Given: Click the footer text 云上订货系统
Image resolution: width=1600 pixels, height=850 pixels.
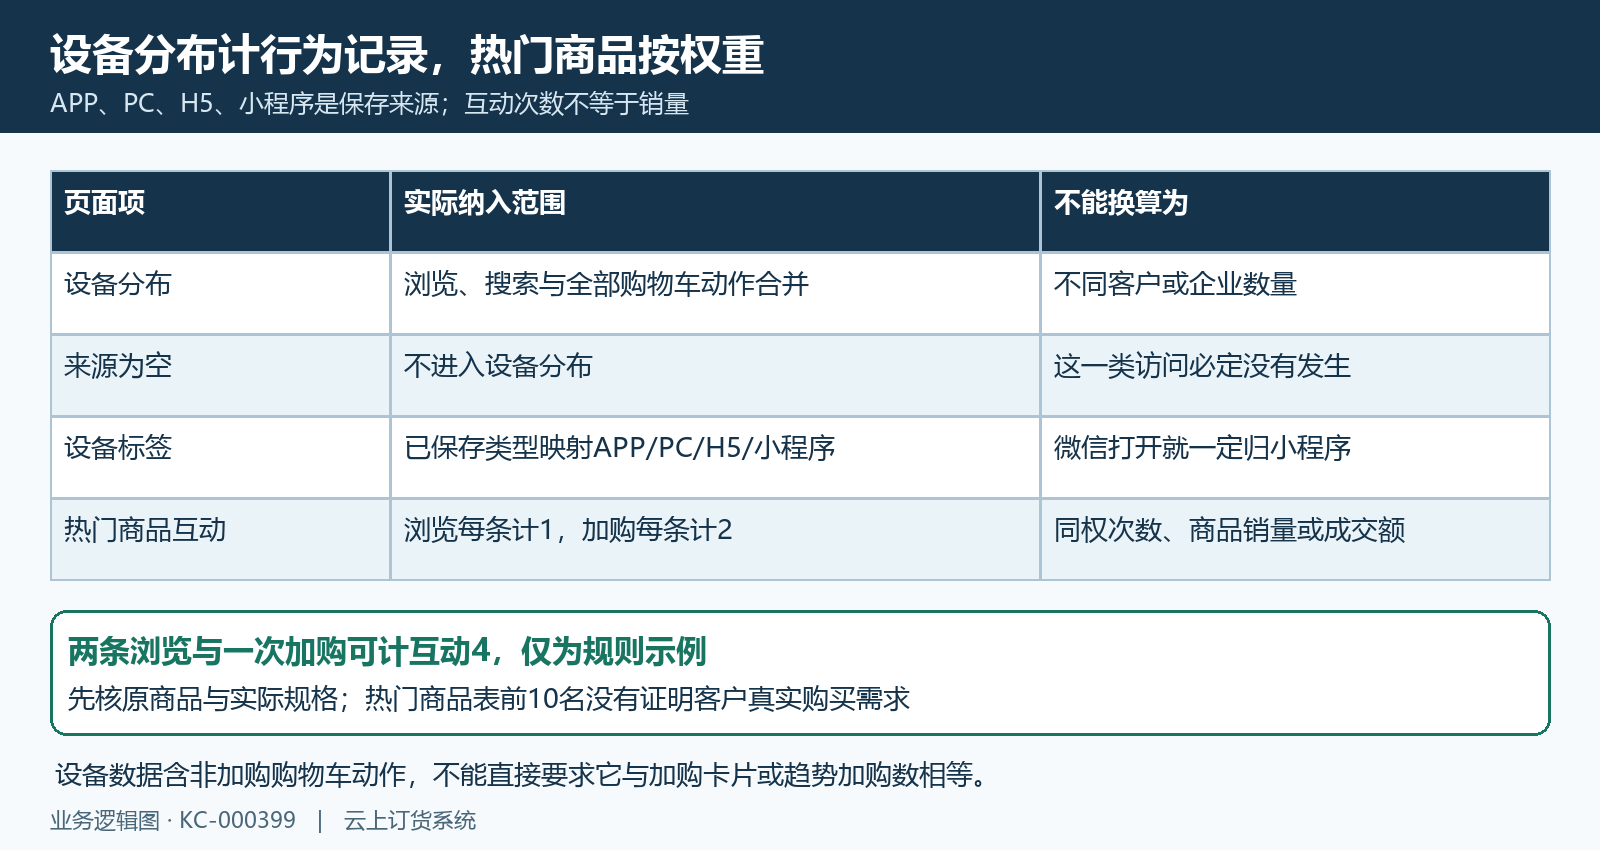Looking at the screenshot, I should point(410,821).
